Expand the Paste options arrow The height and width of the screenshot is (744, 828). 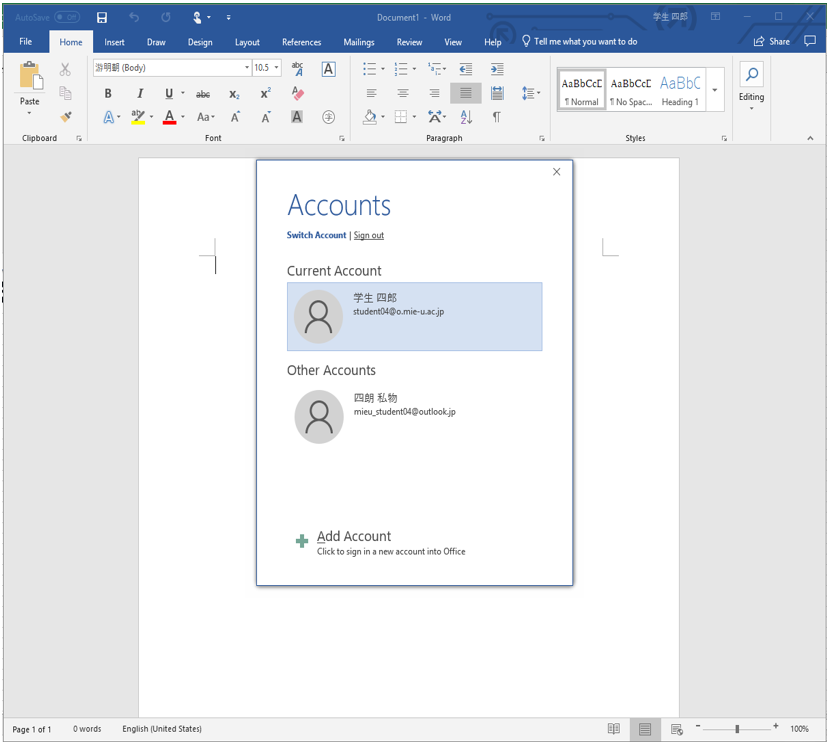[29, 113]
